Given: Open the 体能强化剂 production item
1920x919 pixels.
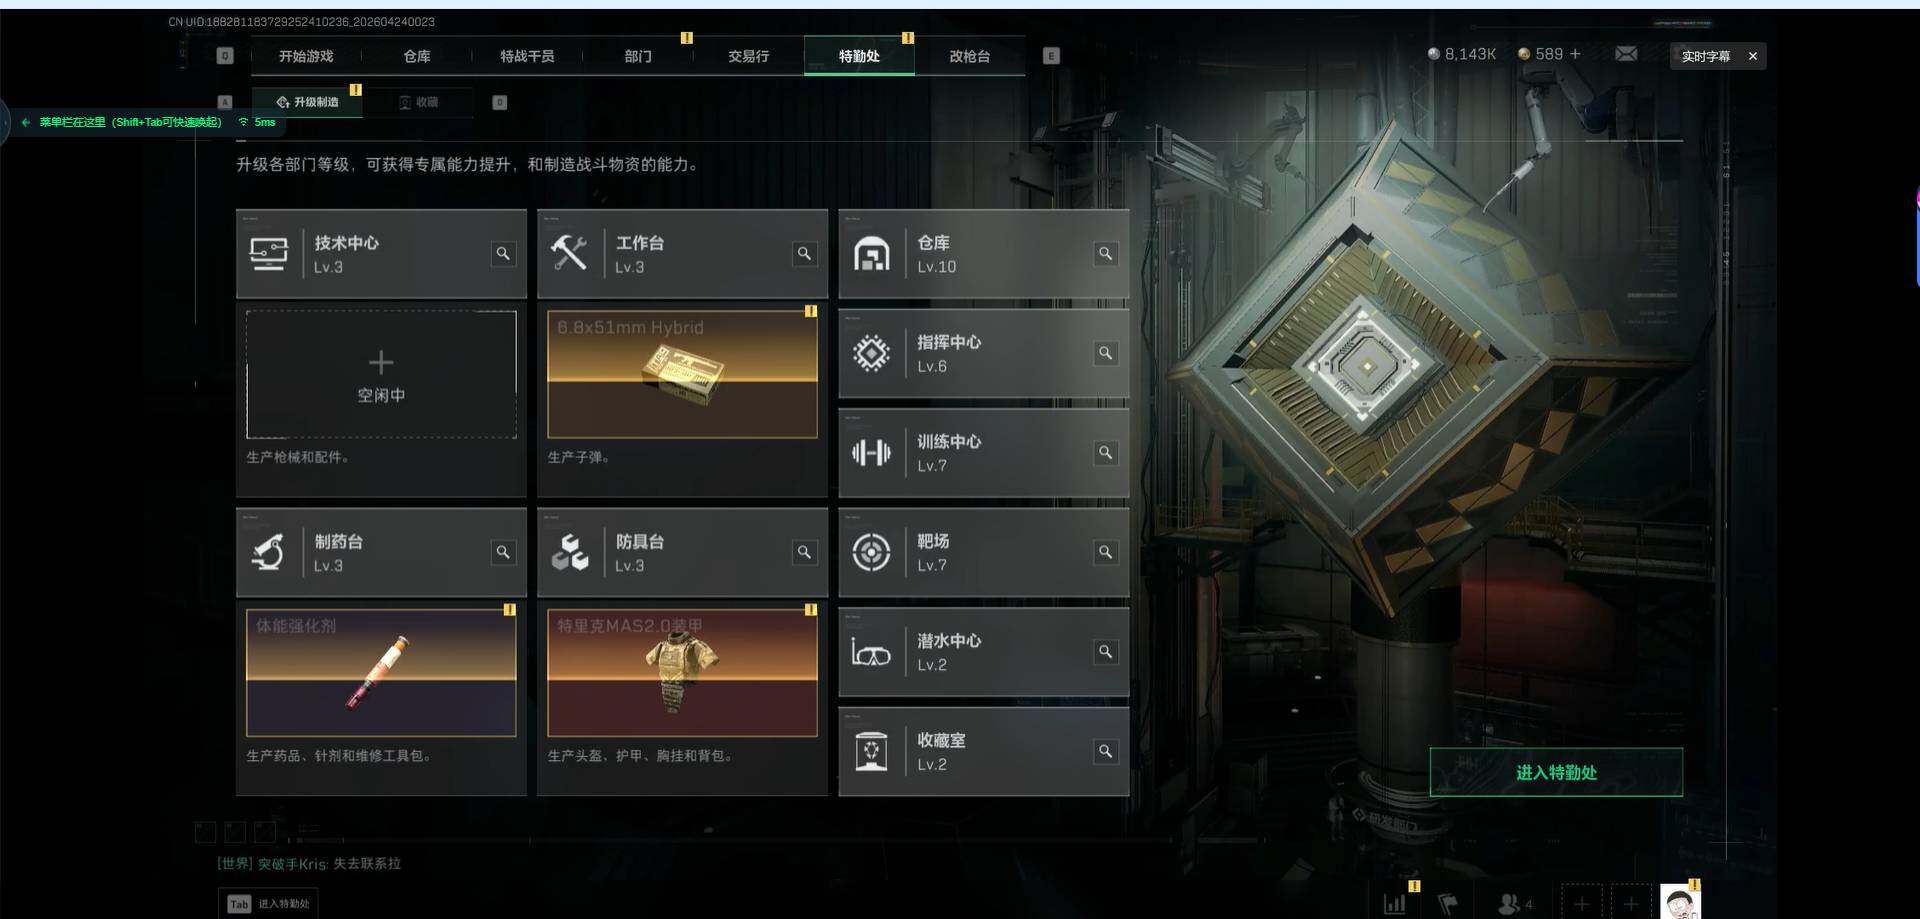Looking at the screenshot, I should 381,672.
